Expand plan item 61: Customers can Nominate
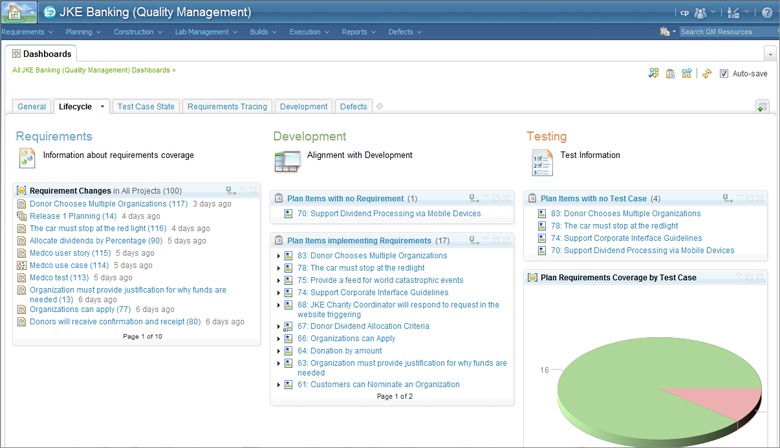 click(x=279, y=384)
